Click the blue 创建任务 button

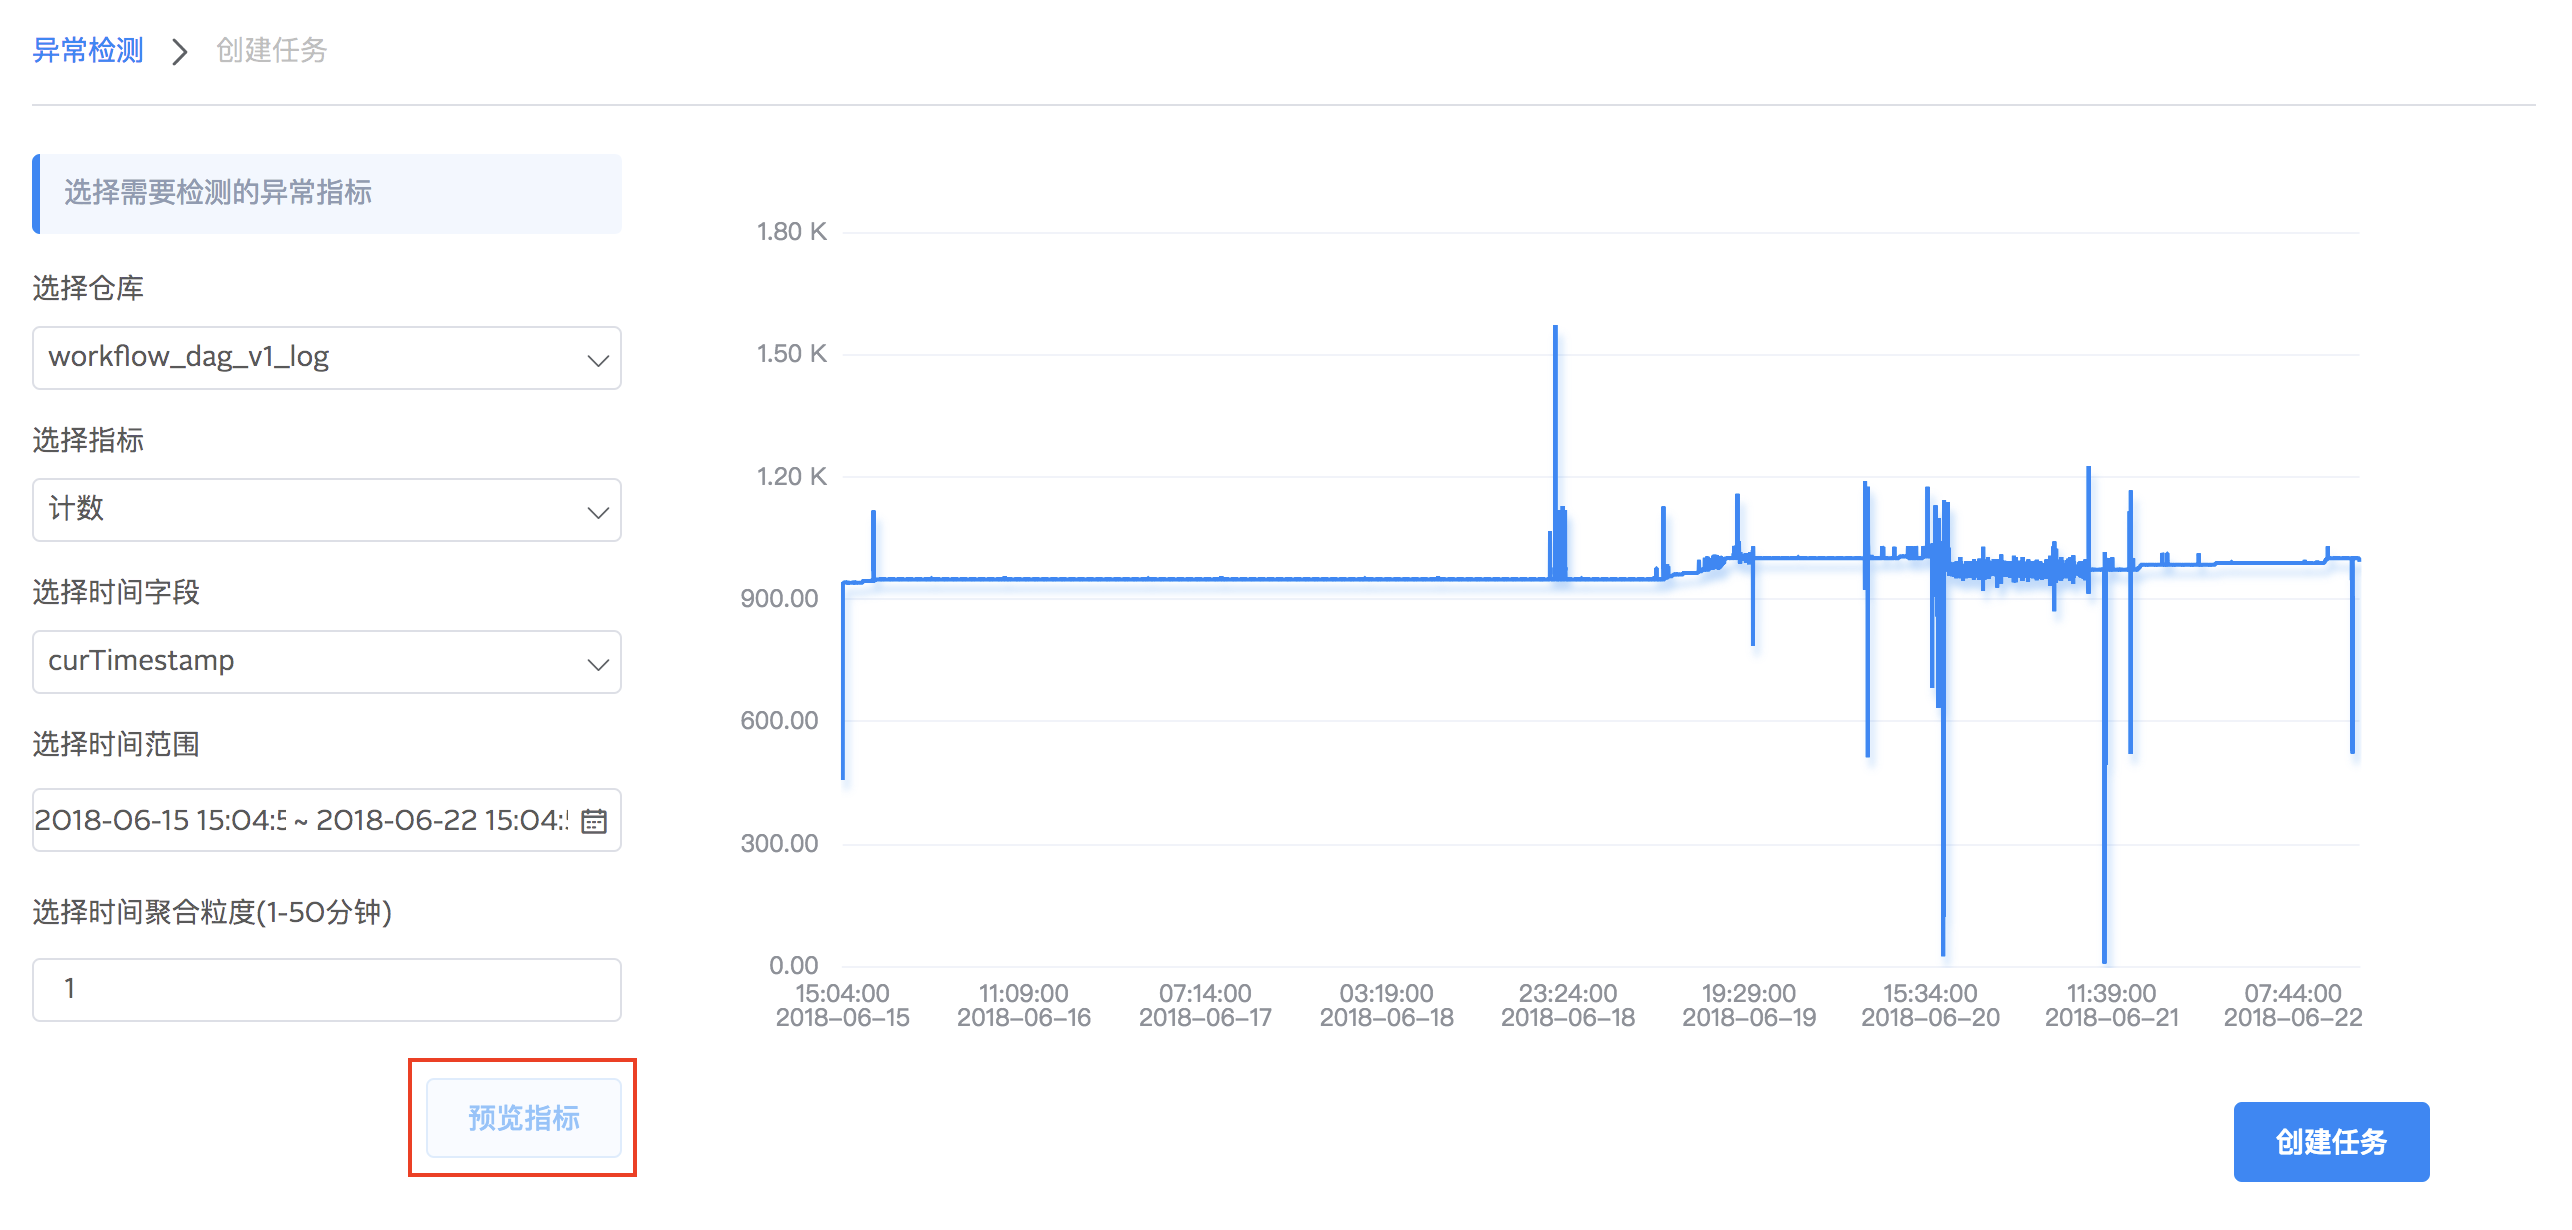(x=2330, y=1141)
